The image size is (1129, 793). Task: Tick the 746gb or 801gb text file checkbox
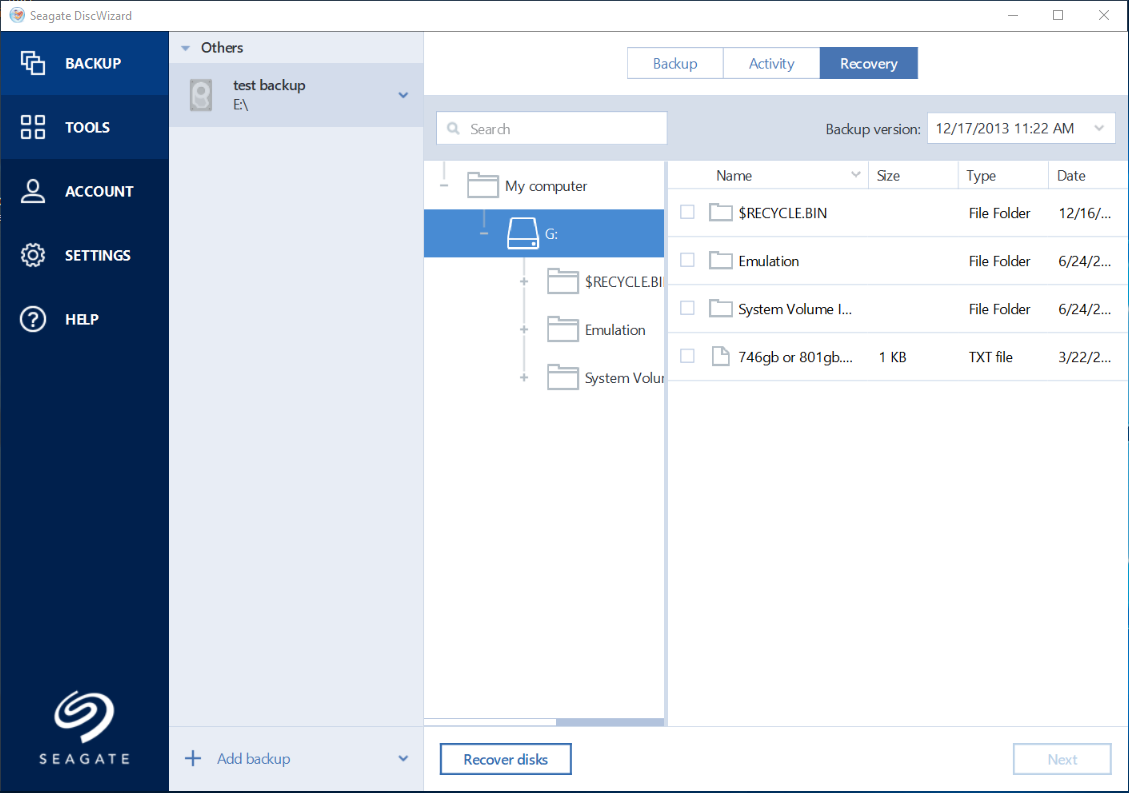[x=688, y=356]
